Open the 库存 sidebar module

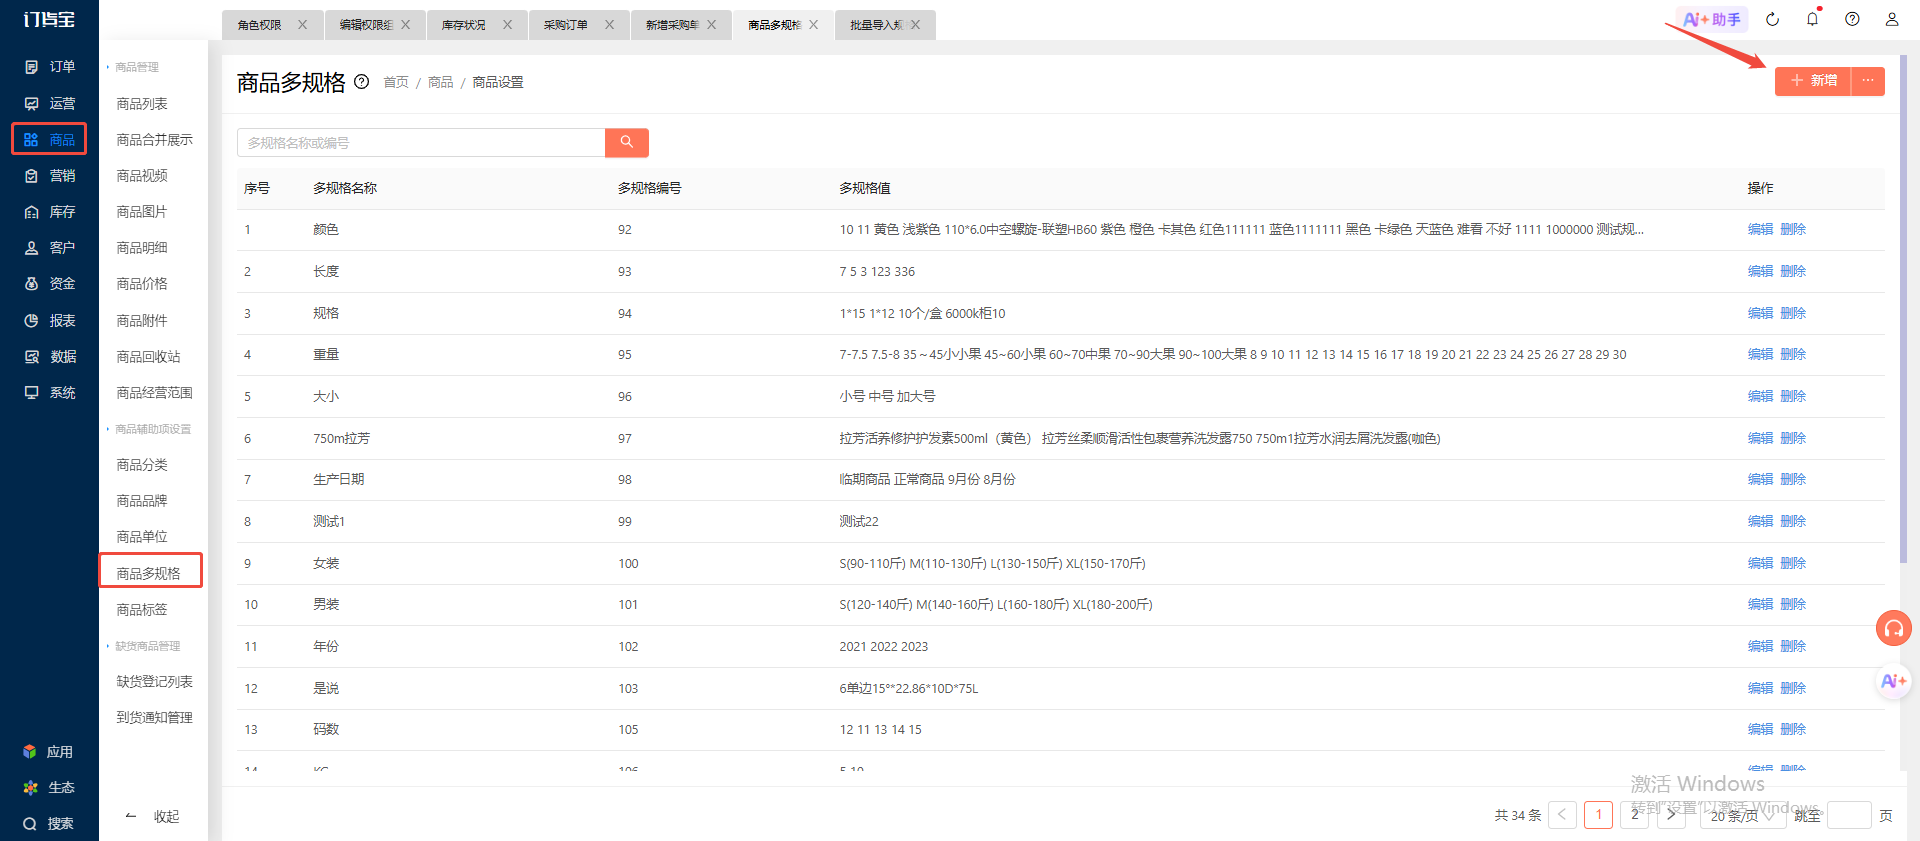[49, 212]
